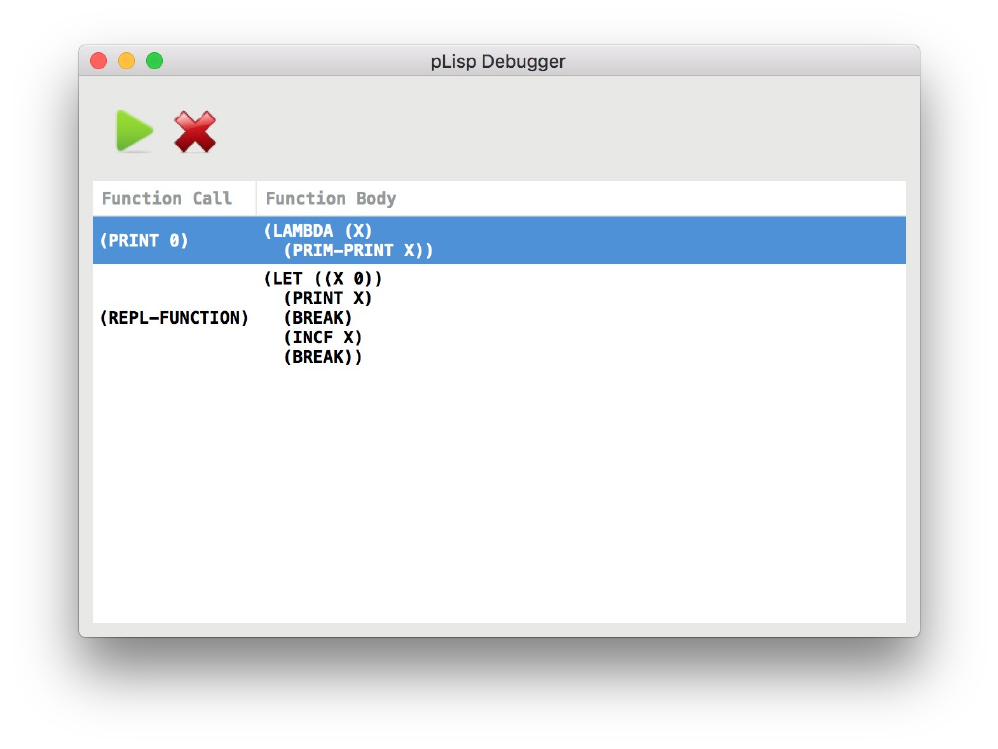The height and width of the screenshot is (749, 998).
Task: Click the red X abort icon
Action: click(x=195, y=132)
